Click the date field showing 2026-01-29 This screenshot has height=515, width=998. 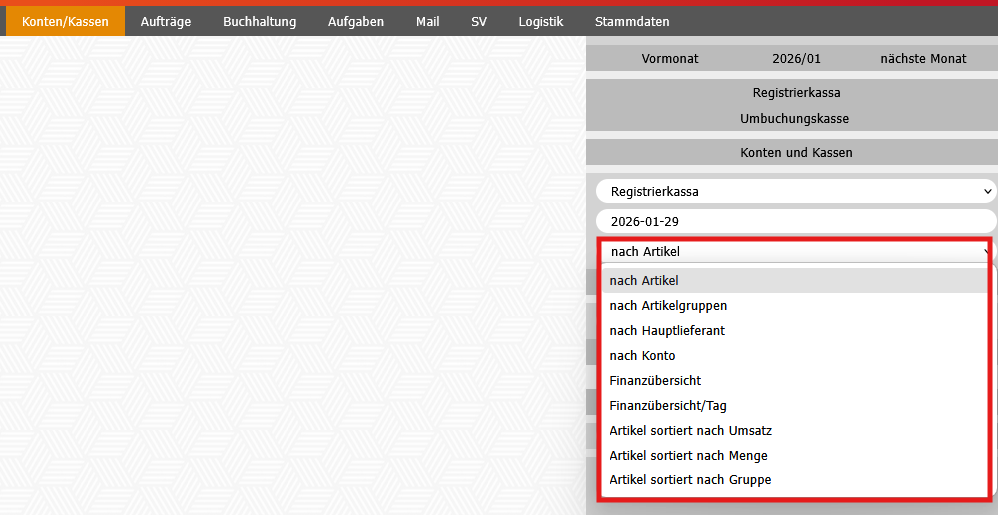(x=796, y=221)
